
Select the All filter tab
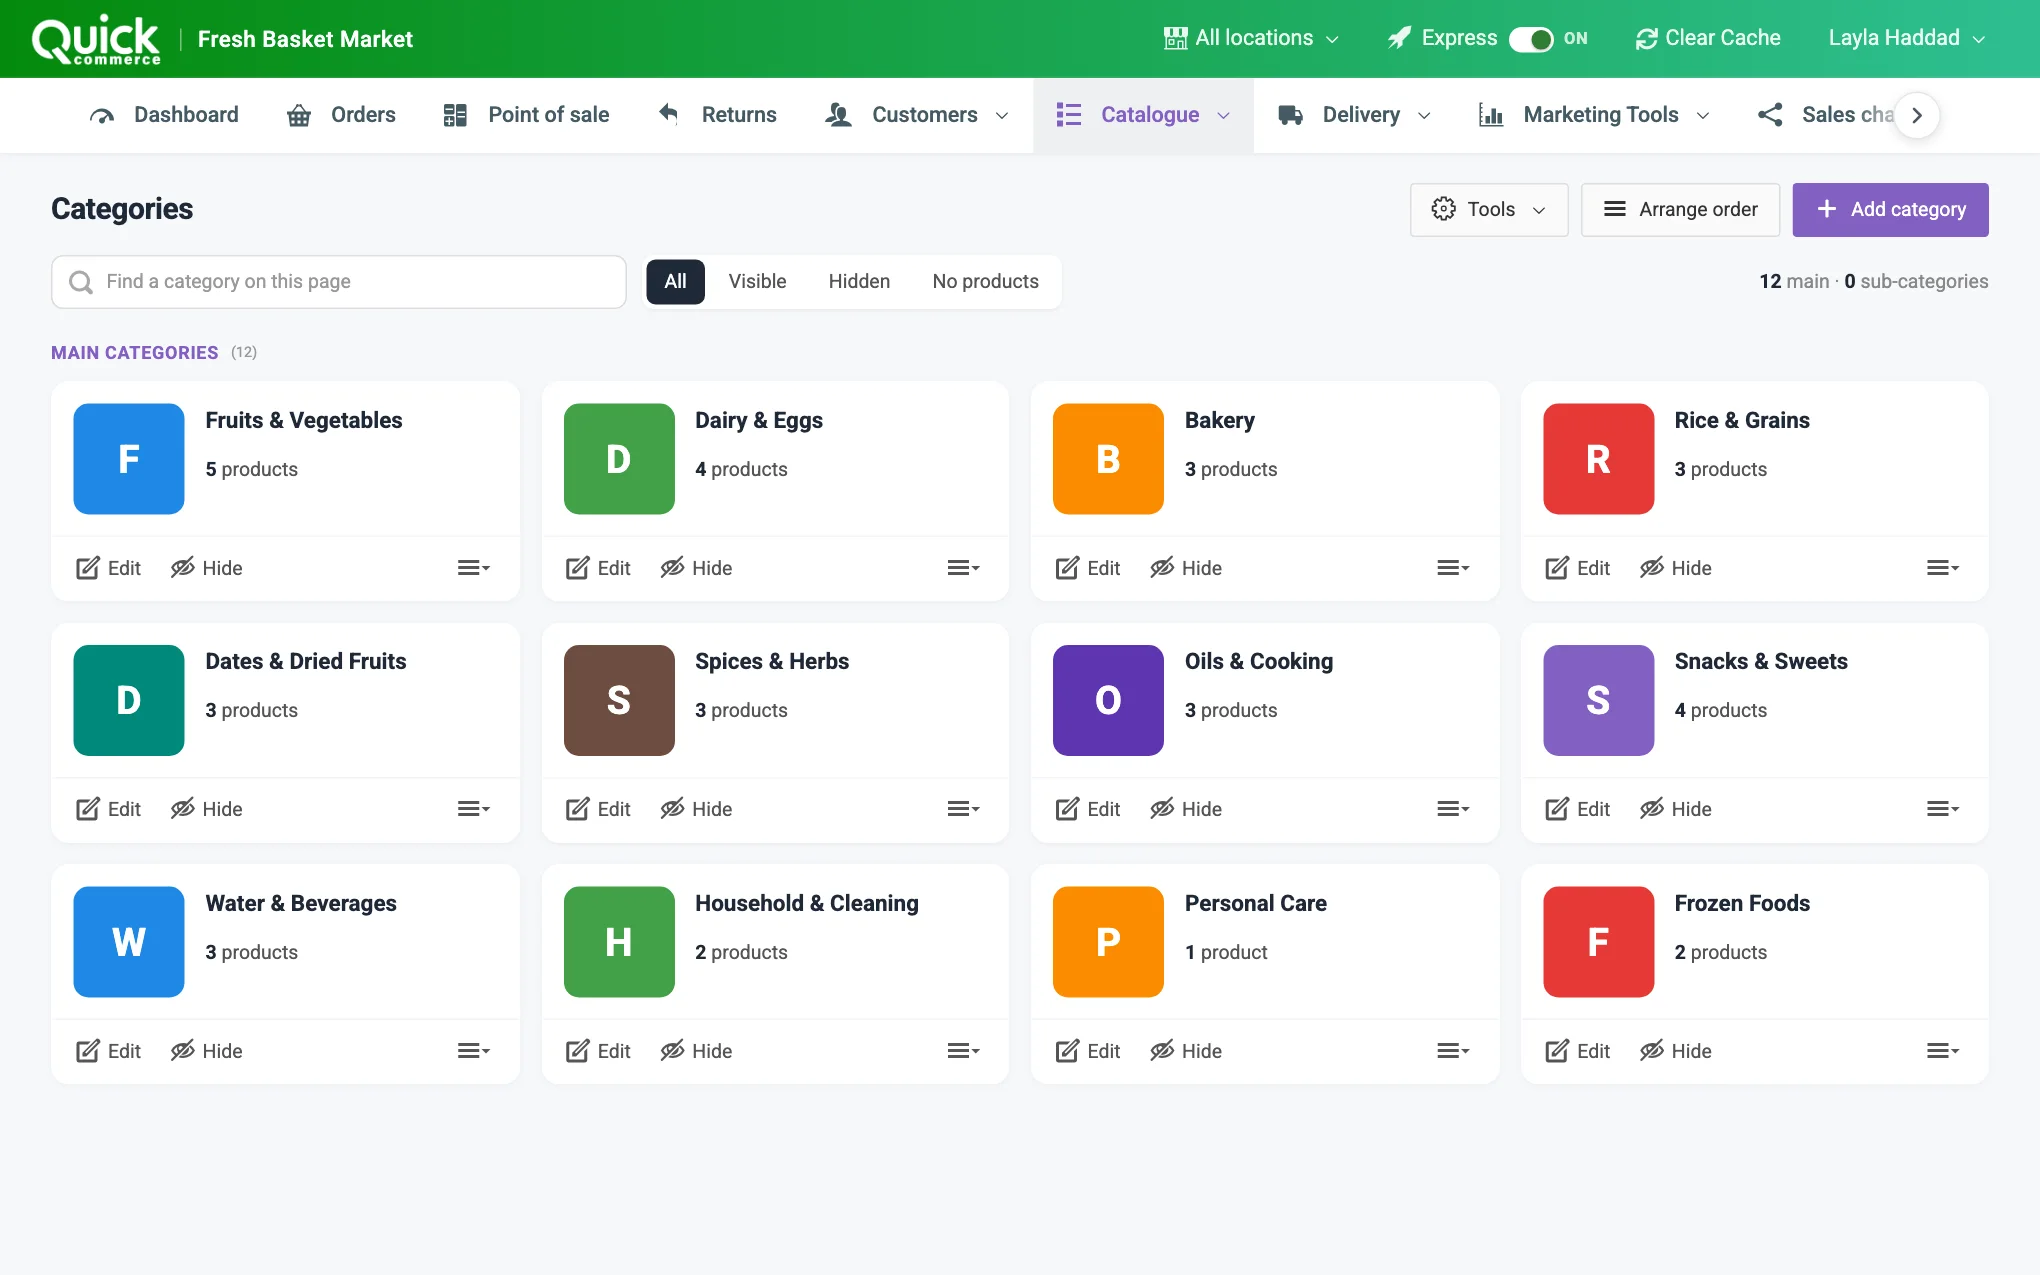point(676,282)
